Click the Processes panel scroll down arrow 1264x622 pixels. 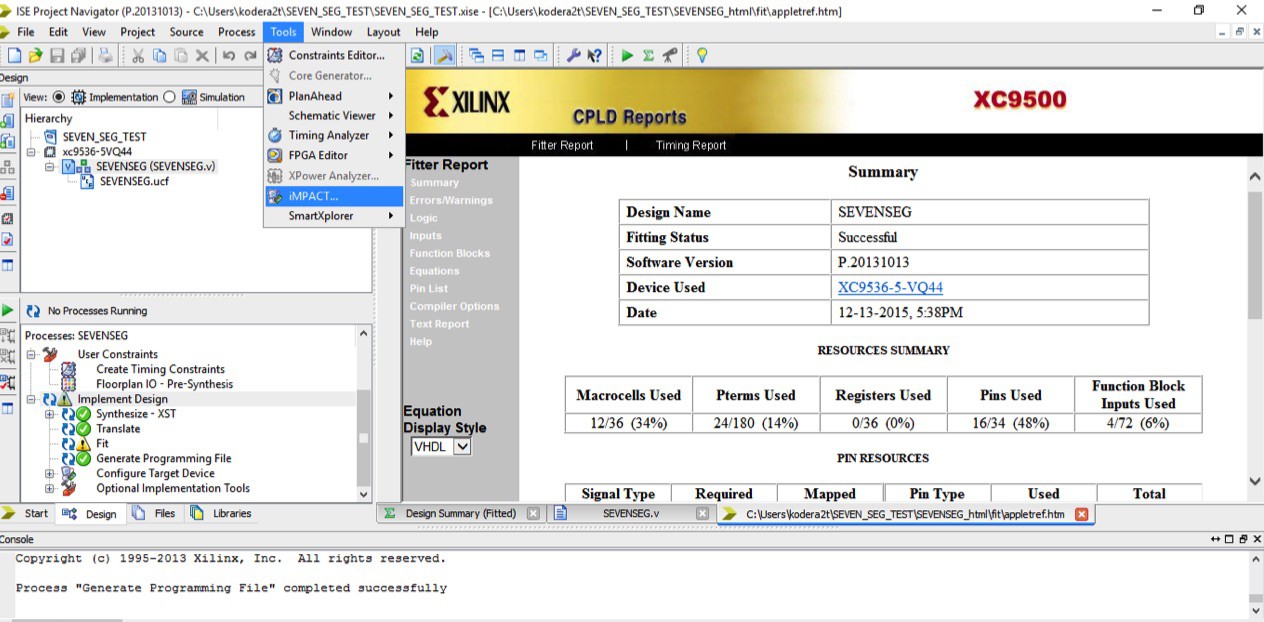coord(363,494)
